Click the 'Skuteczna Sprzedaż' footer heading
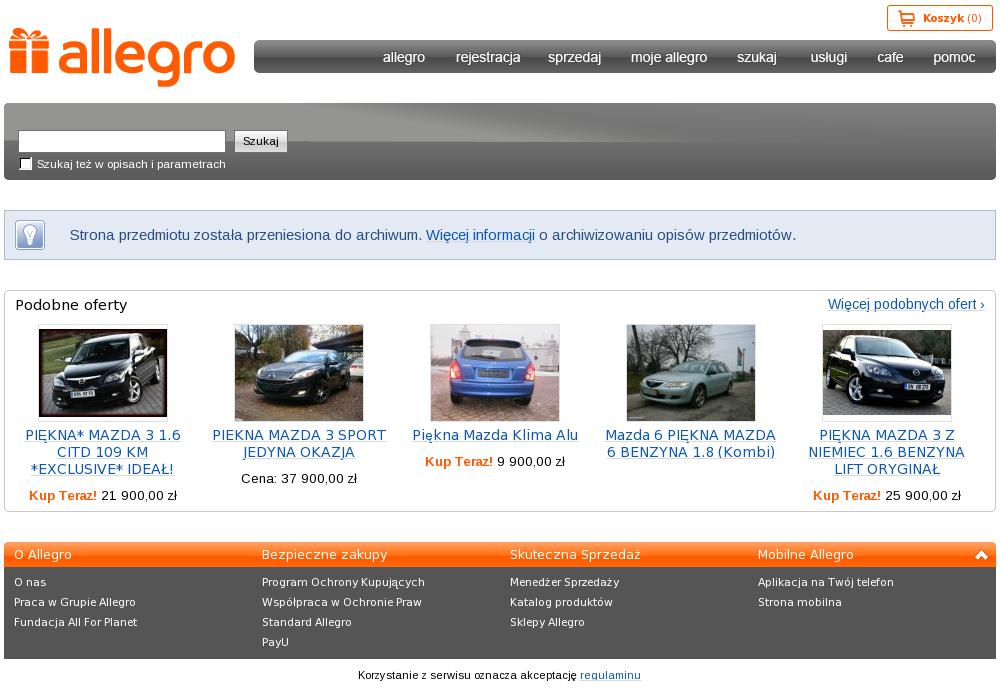This screenshot has height=695, width=1000. [x=575, y=555]
